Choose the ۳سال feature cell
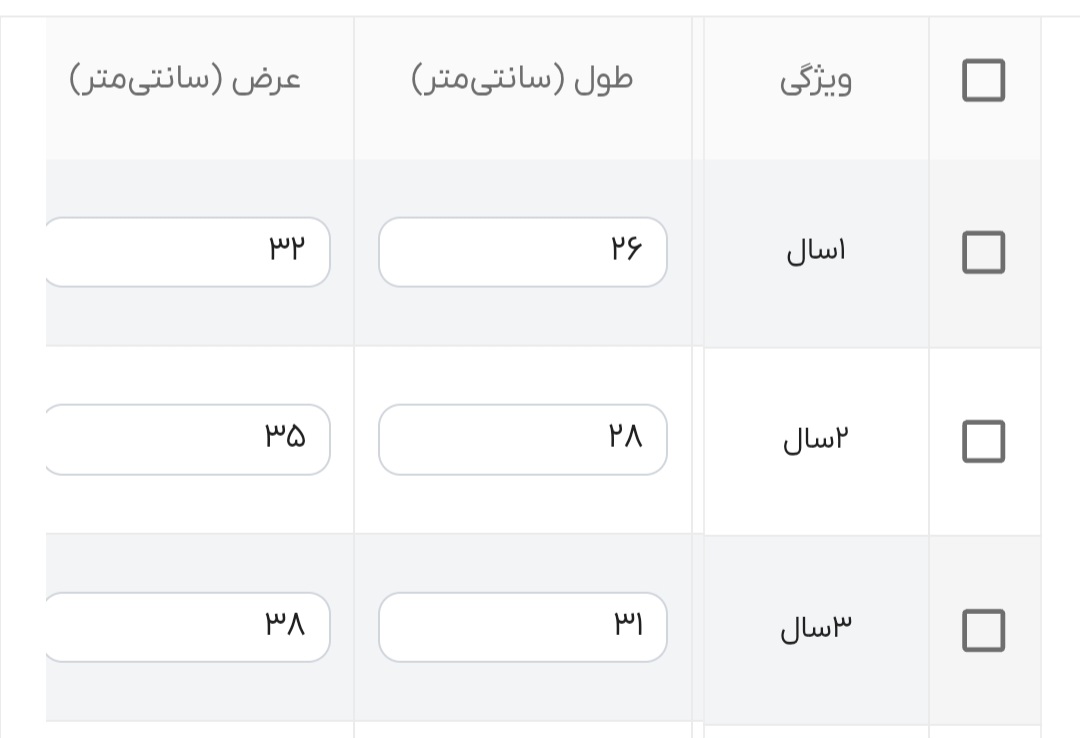Screen dimensions: 1080x738 coord(815,629)
